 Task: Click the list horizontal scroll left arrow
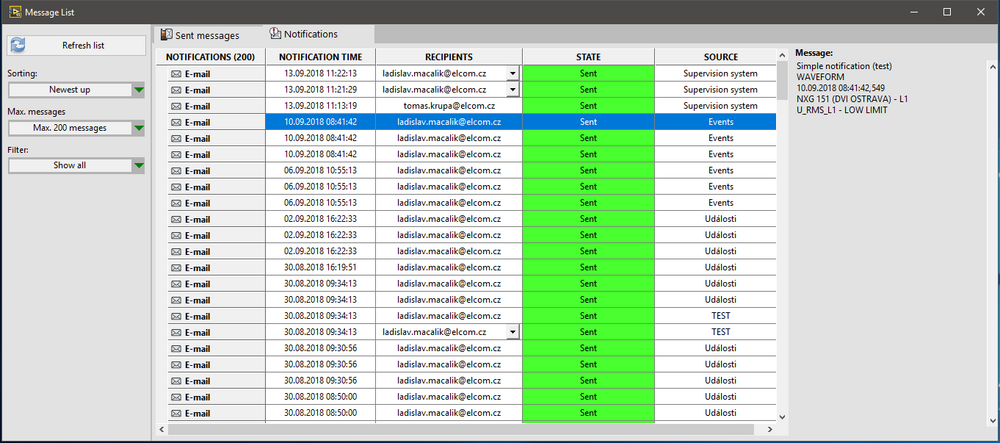pyautogui.click(x=162, y=430)
